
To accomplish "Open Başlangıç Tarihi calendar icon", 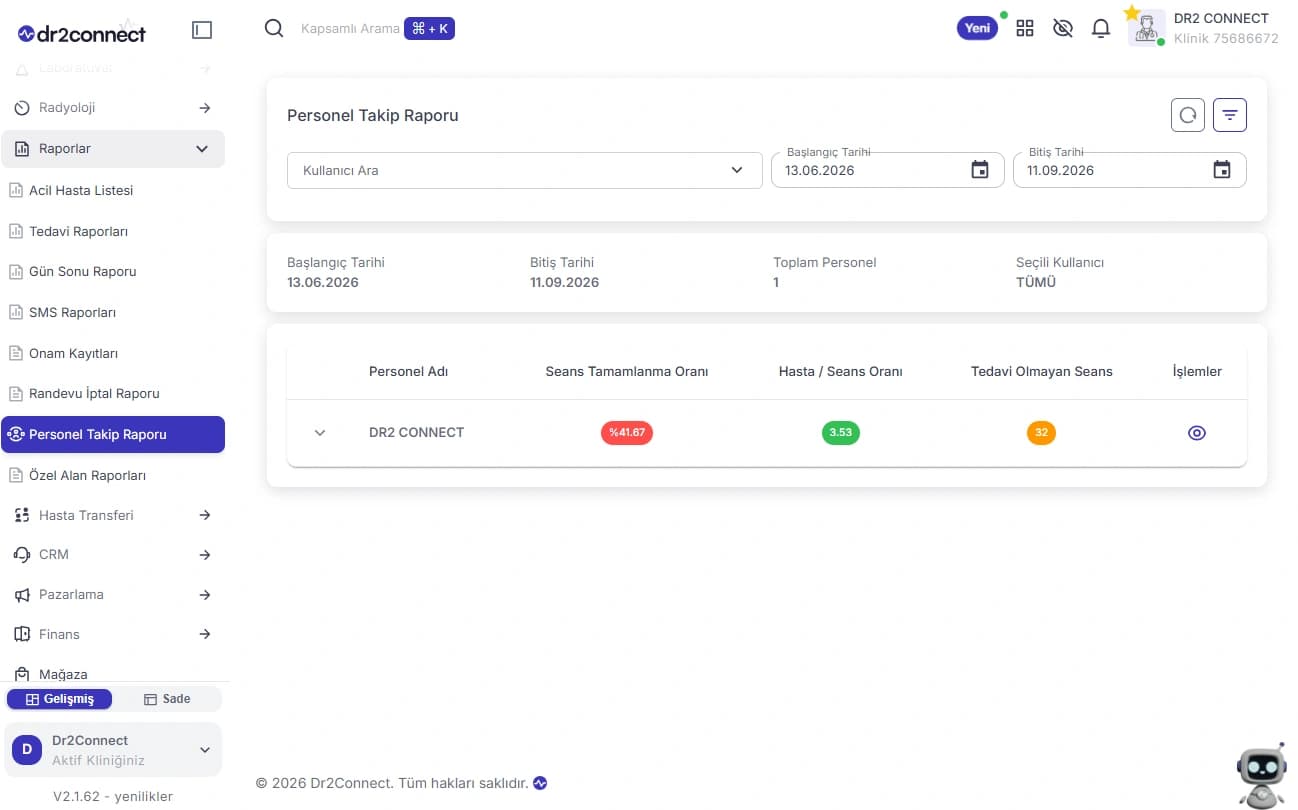I will pos(980,170).
